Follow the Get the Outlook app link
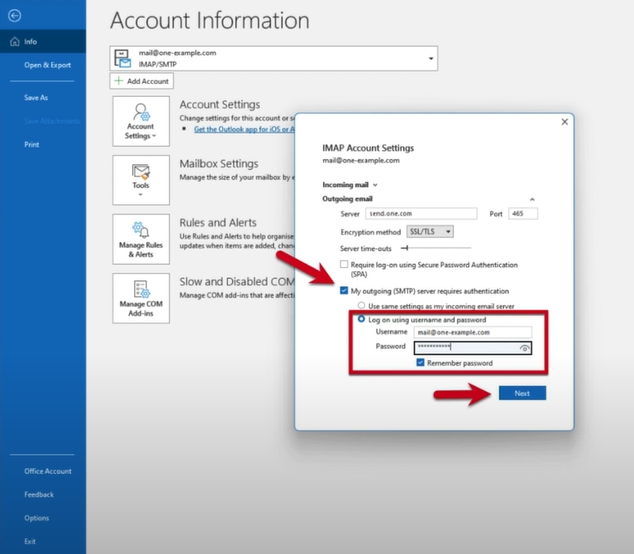634x554 pixels. [244, 129]
